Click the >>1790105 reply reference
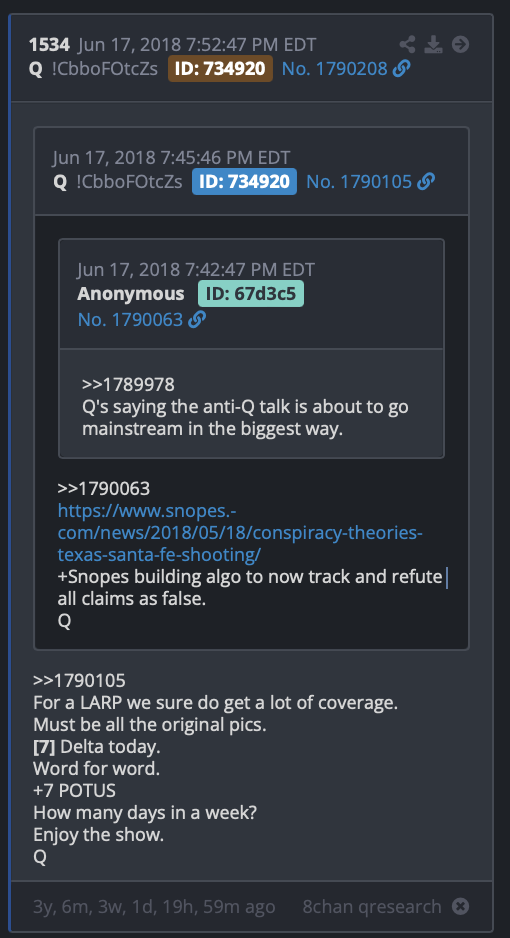 (x=80, y=681)
